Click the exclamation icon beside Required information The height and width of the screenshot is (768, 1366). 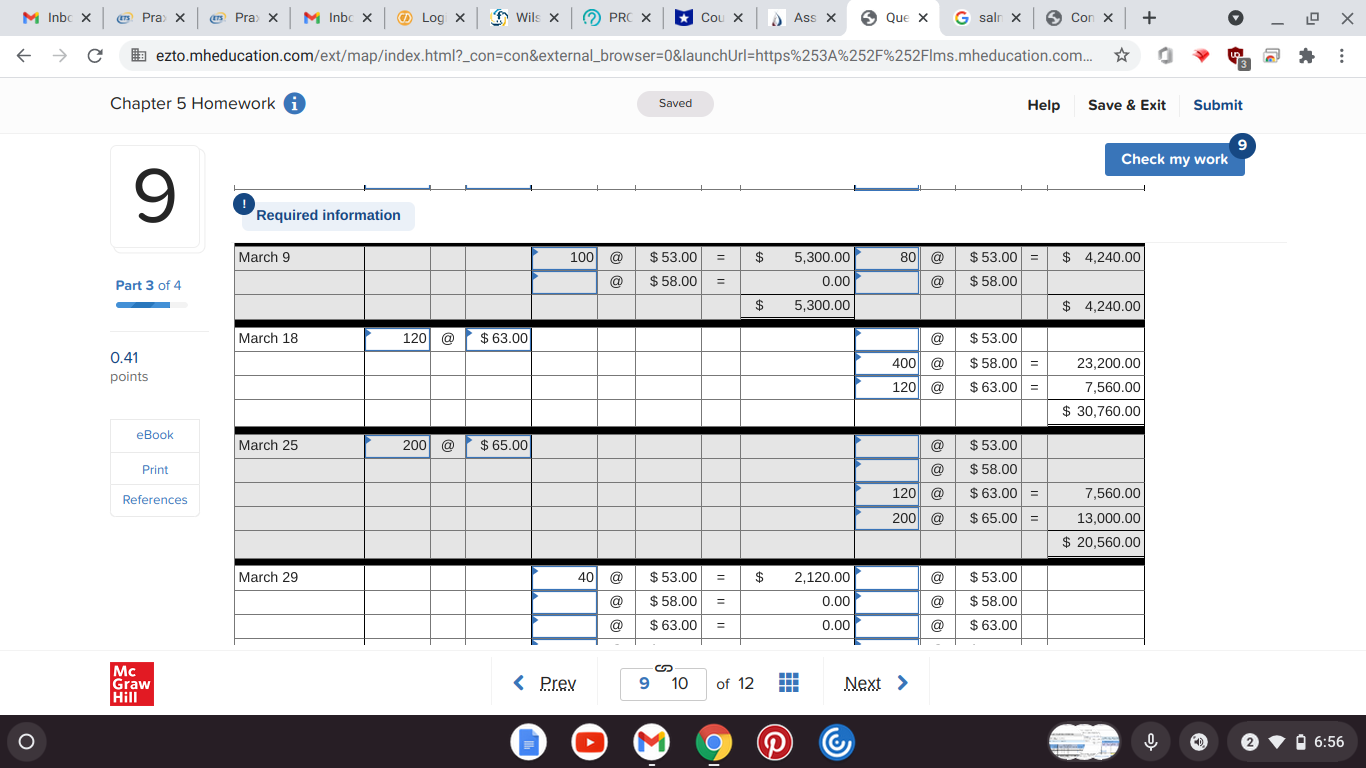tap(243, 204)
